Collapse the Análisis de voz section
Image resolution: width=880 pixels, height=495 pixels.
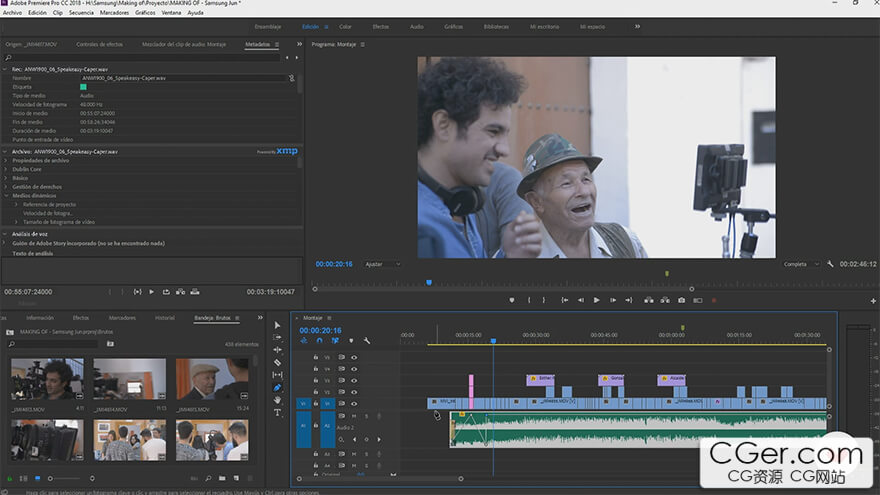pos(5,234)
